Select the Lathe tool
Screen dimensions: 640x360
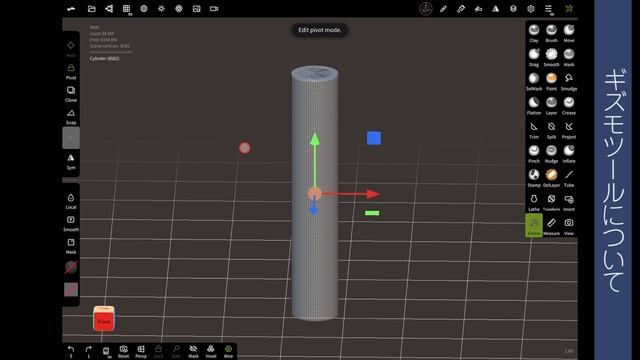534,202
